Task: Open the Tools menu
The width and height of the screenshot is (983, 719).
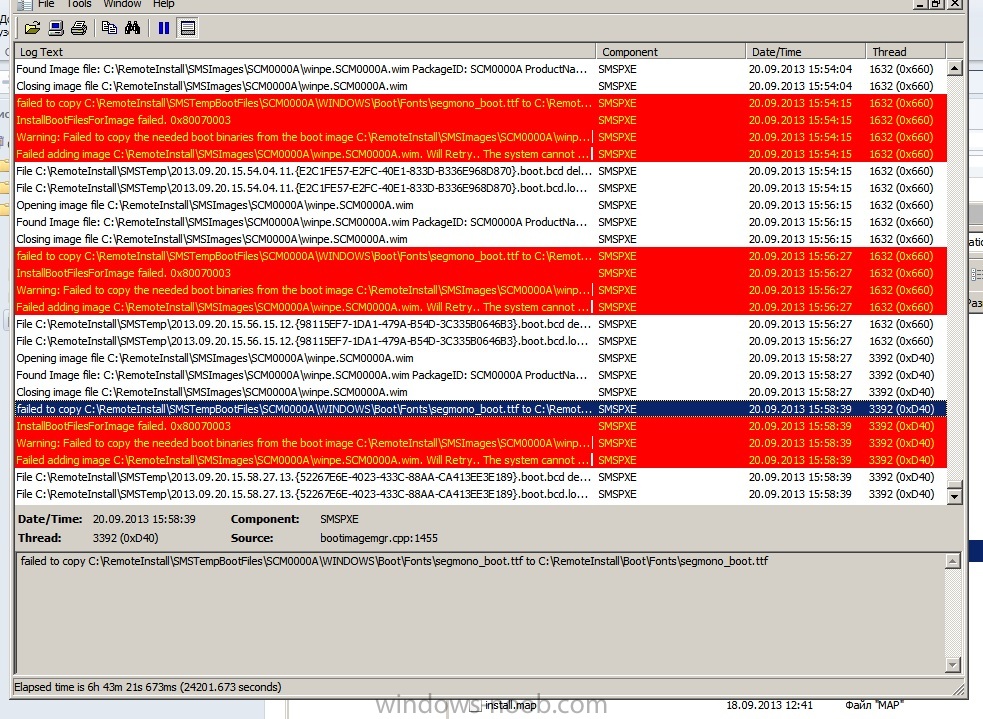Action: coord(79,4)
